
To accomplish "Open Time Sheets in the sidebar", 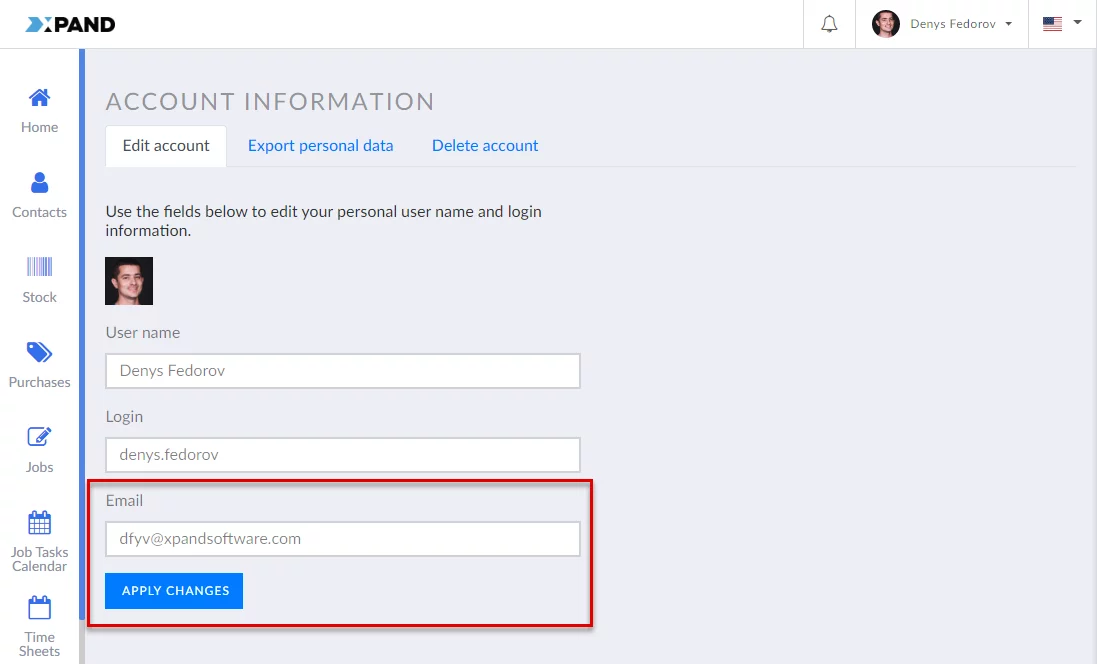I will pyautogui.click(x=39, y=608).
